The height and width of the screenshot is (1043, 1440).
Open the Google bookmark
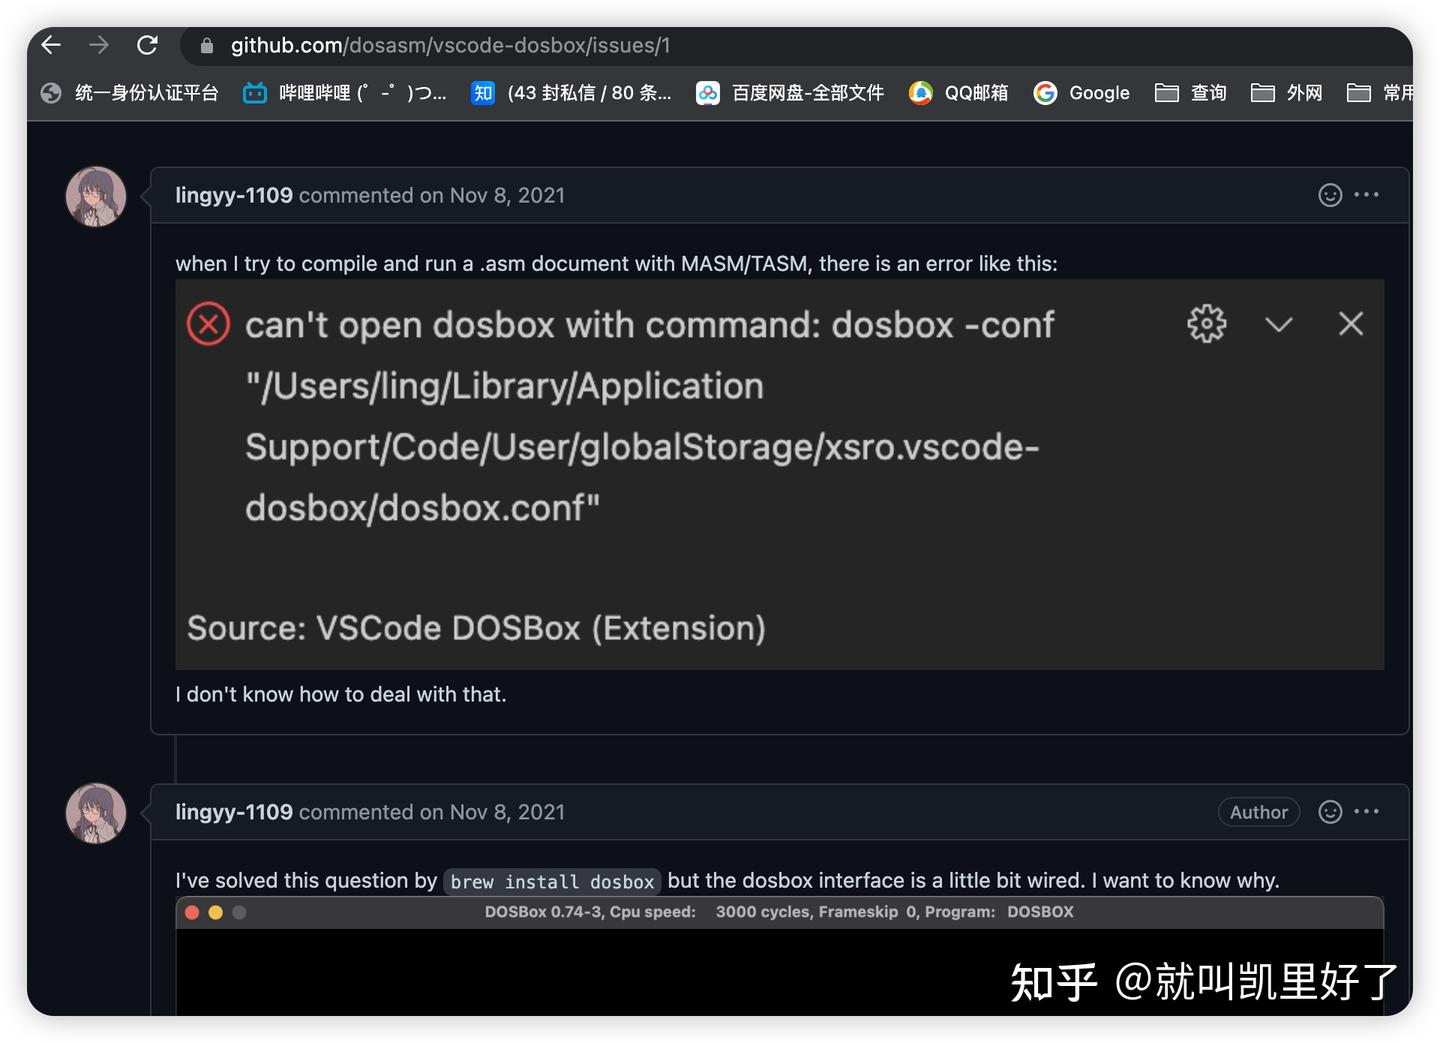[1082, 92]
